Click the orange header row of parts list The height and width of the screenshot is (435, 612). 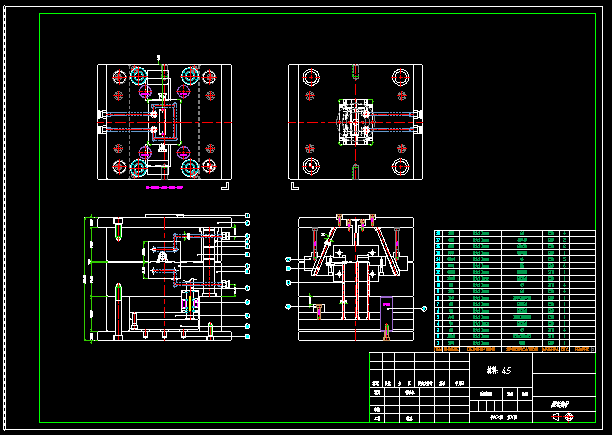coord(514,349)
